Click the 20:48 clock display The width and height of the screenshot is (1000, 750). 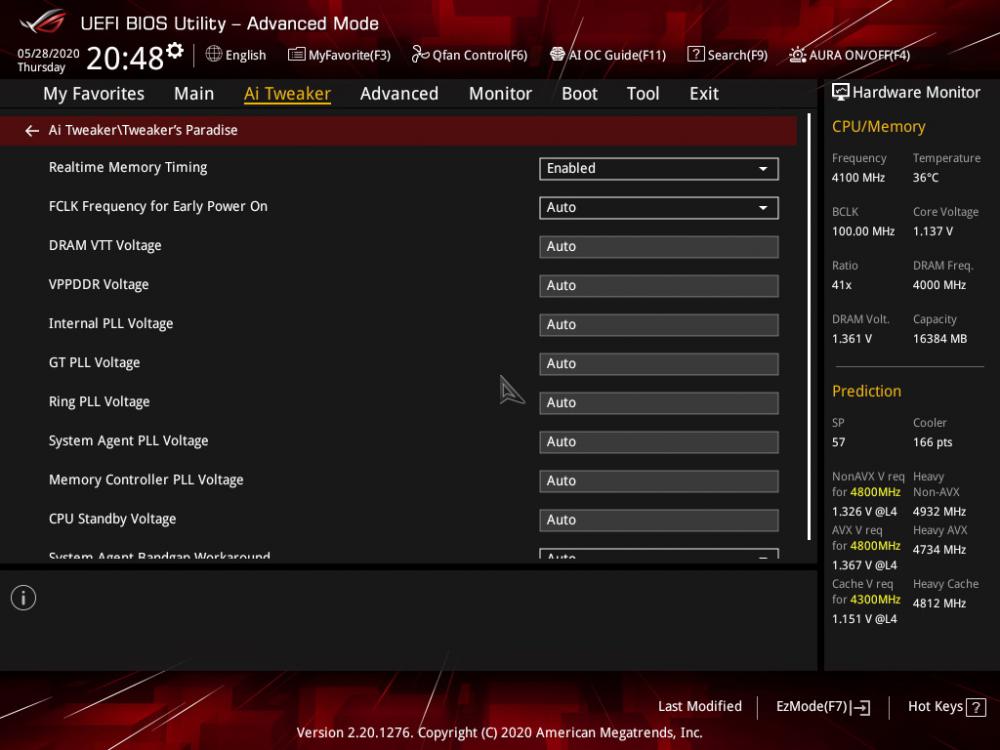pos(125,59)
